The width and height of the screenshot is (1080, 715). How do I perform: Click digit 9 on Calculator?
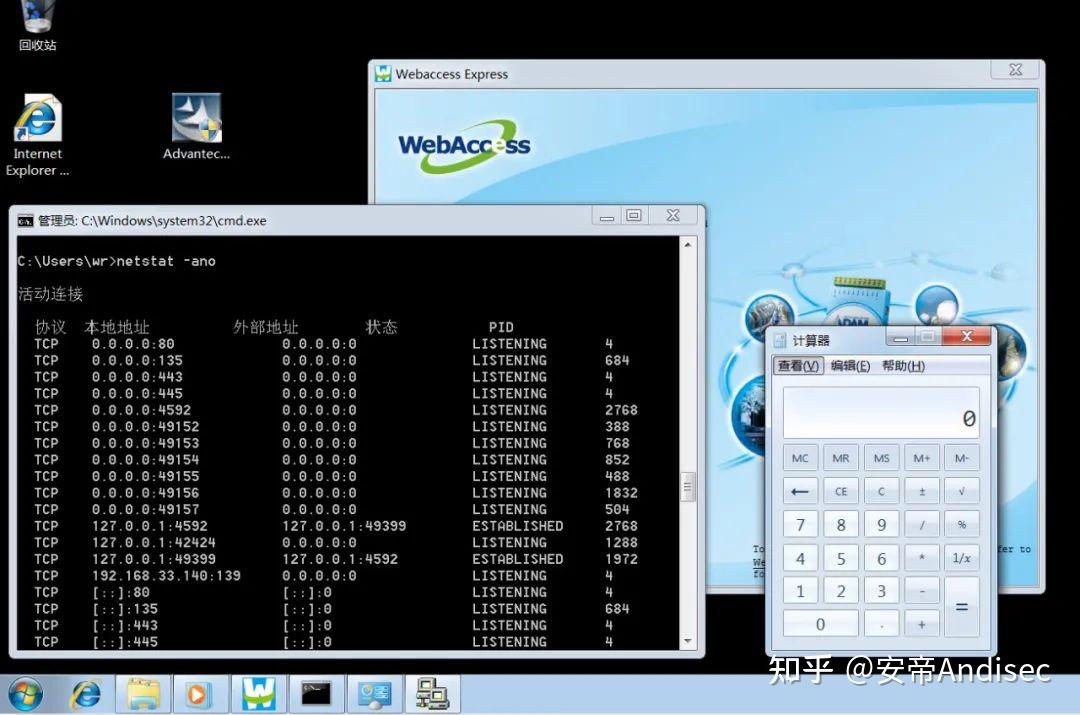tap(882, 525)
